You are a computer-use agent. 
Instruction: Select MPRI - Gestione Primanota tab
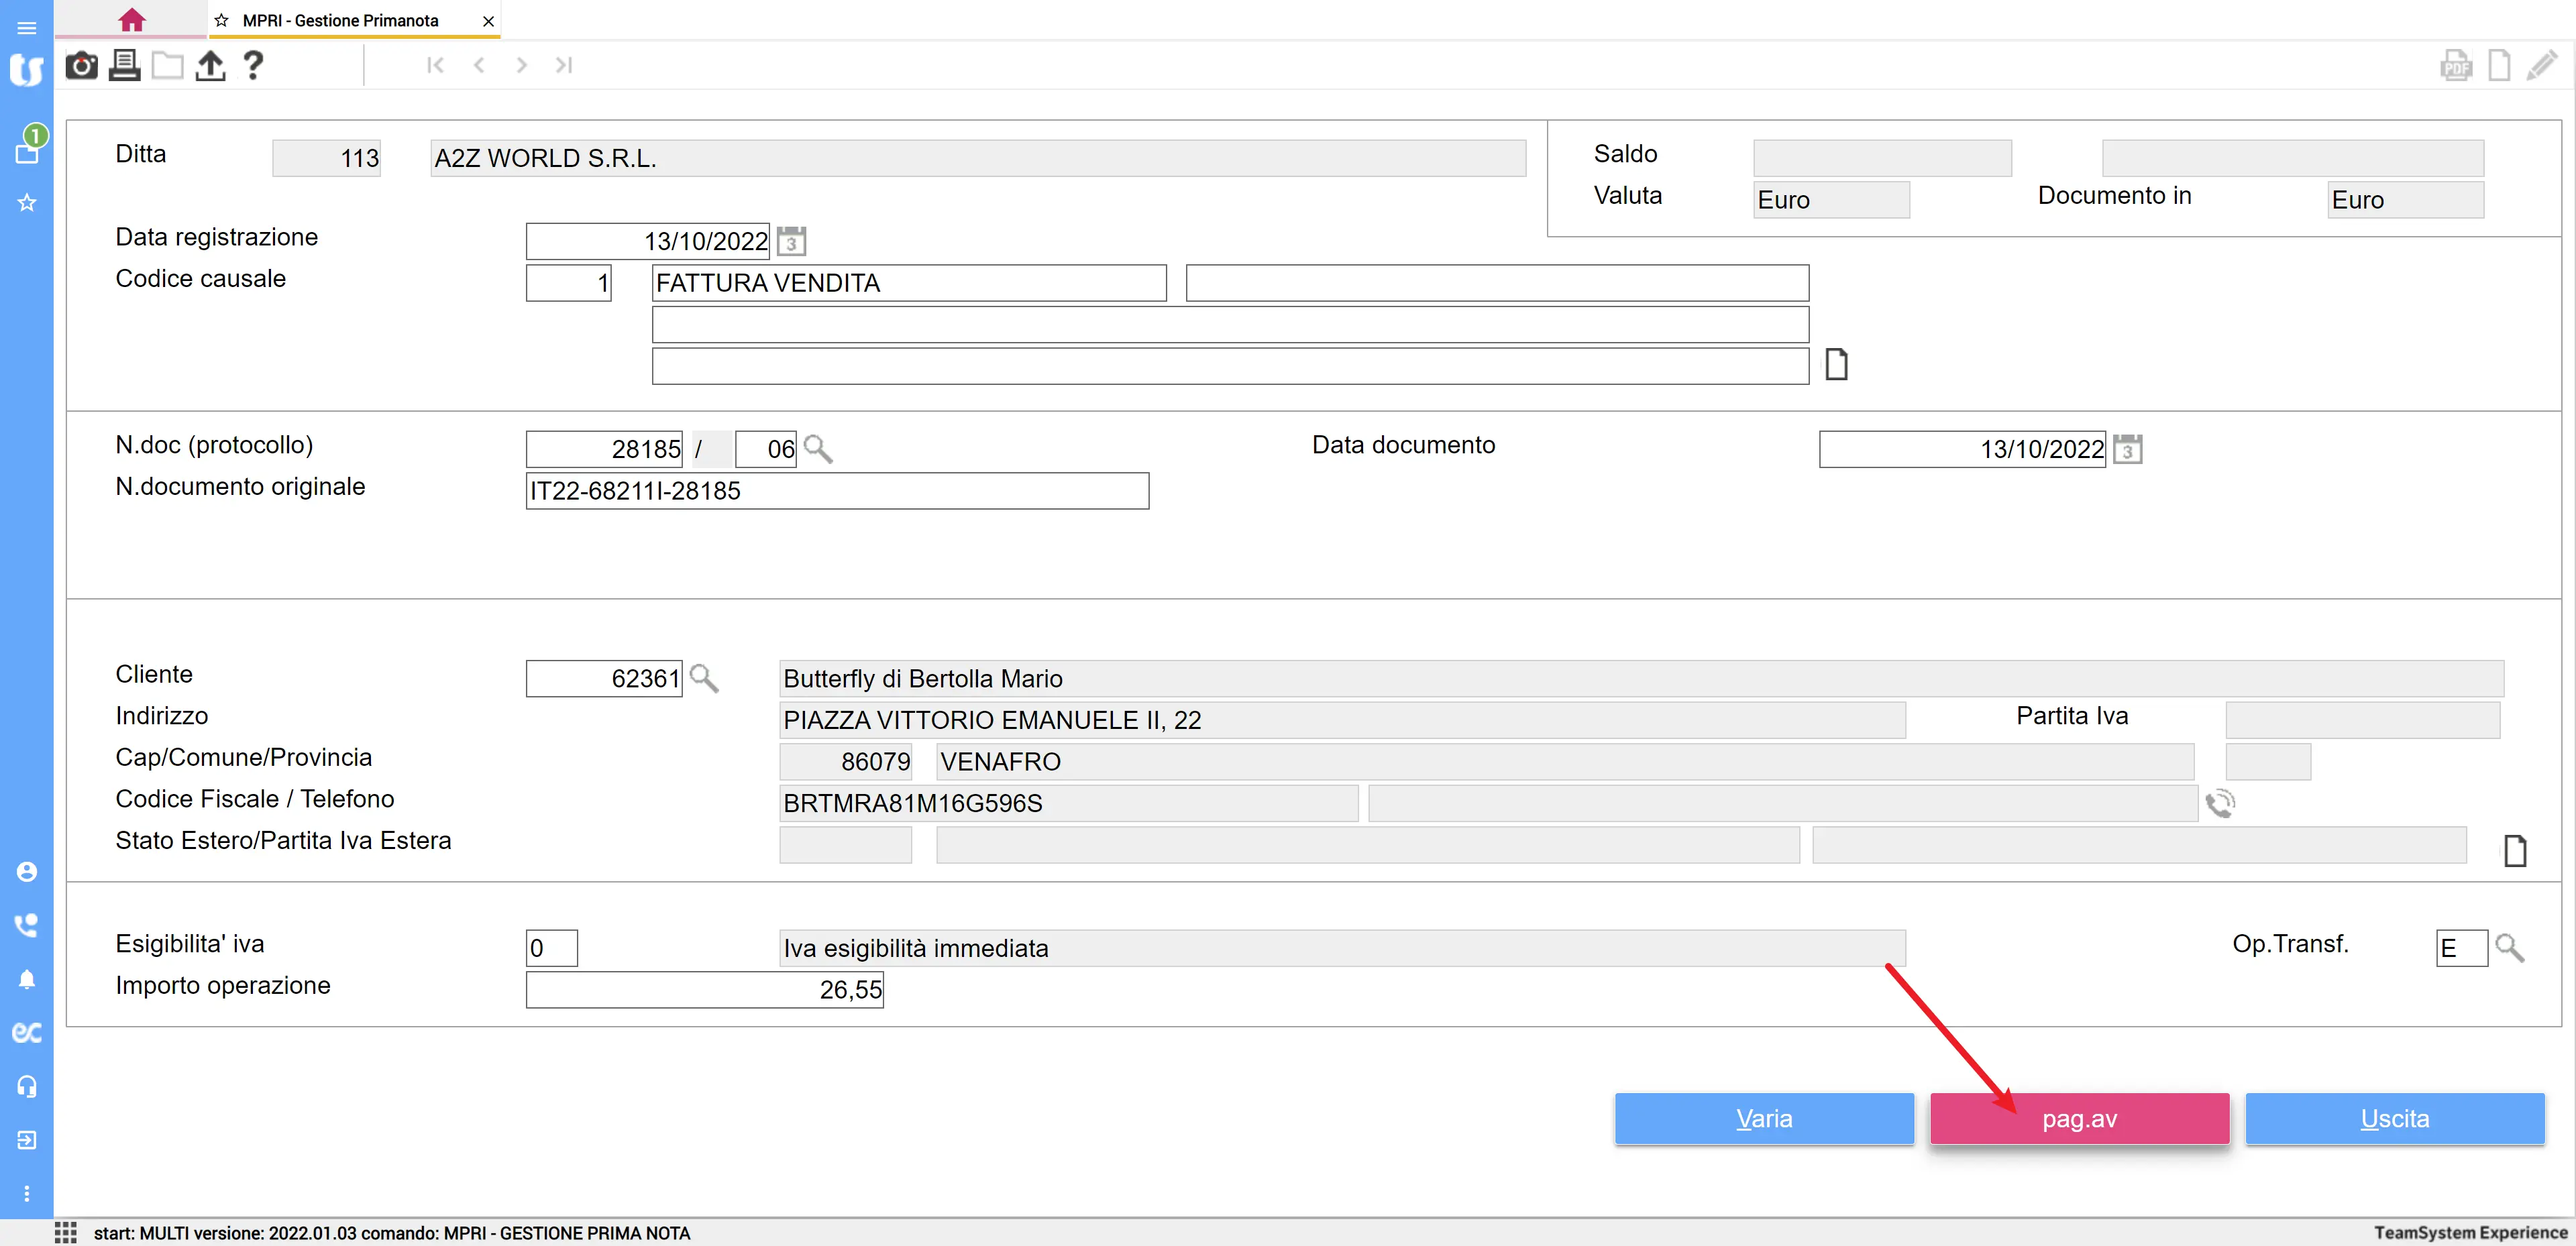coord(341,20)
